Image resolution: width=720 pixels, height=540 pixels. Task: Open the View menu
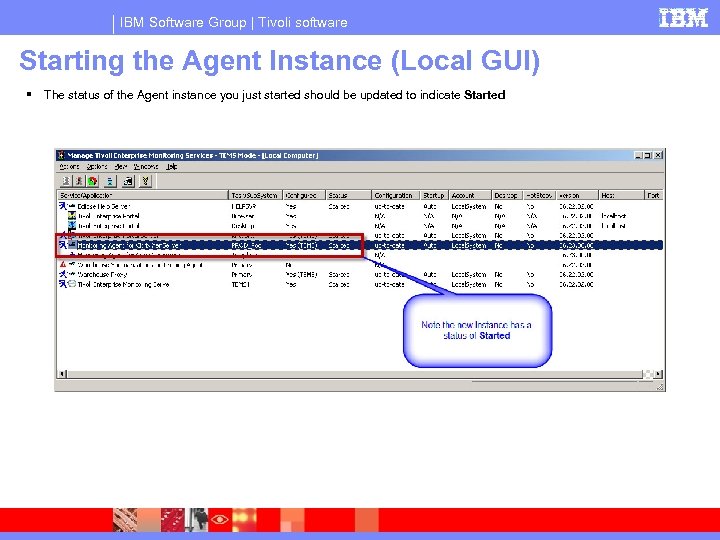[120, 167]
